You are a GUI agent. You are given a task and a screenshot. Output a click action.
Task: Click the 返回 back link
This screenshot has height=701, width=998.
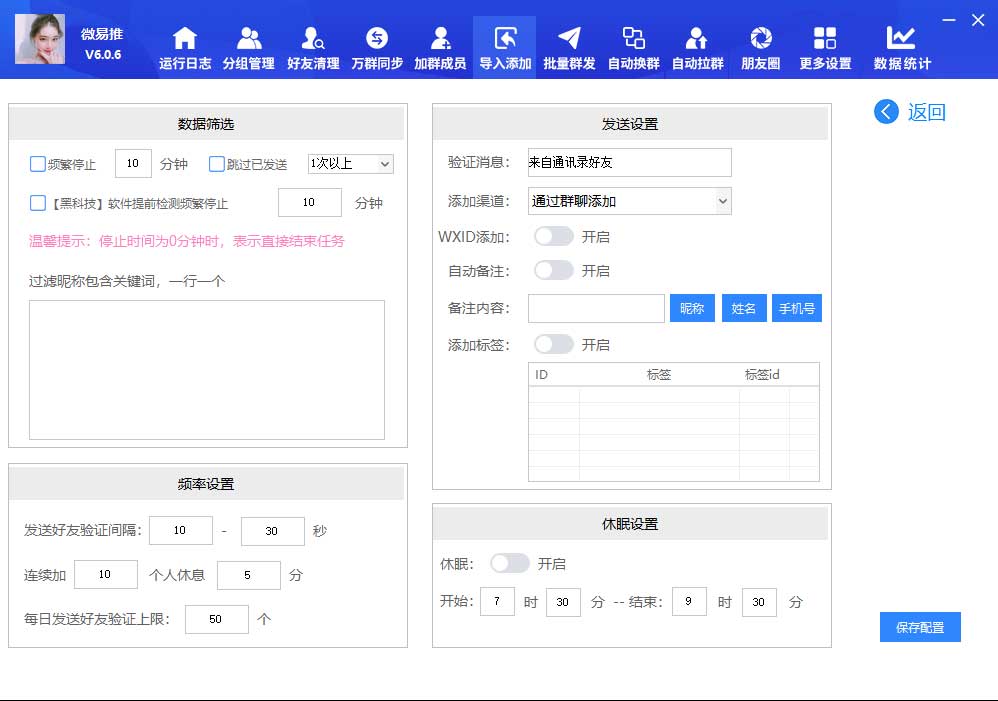click(x=910, y=112)
